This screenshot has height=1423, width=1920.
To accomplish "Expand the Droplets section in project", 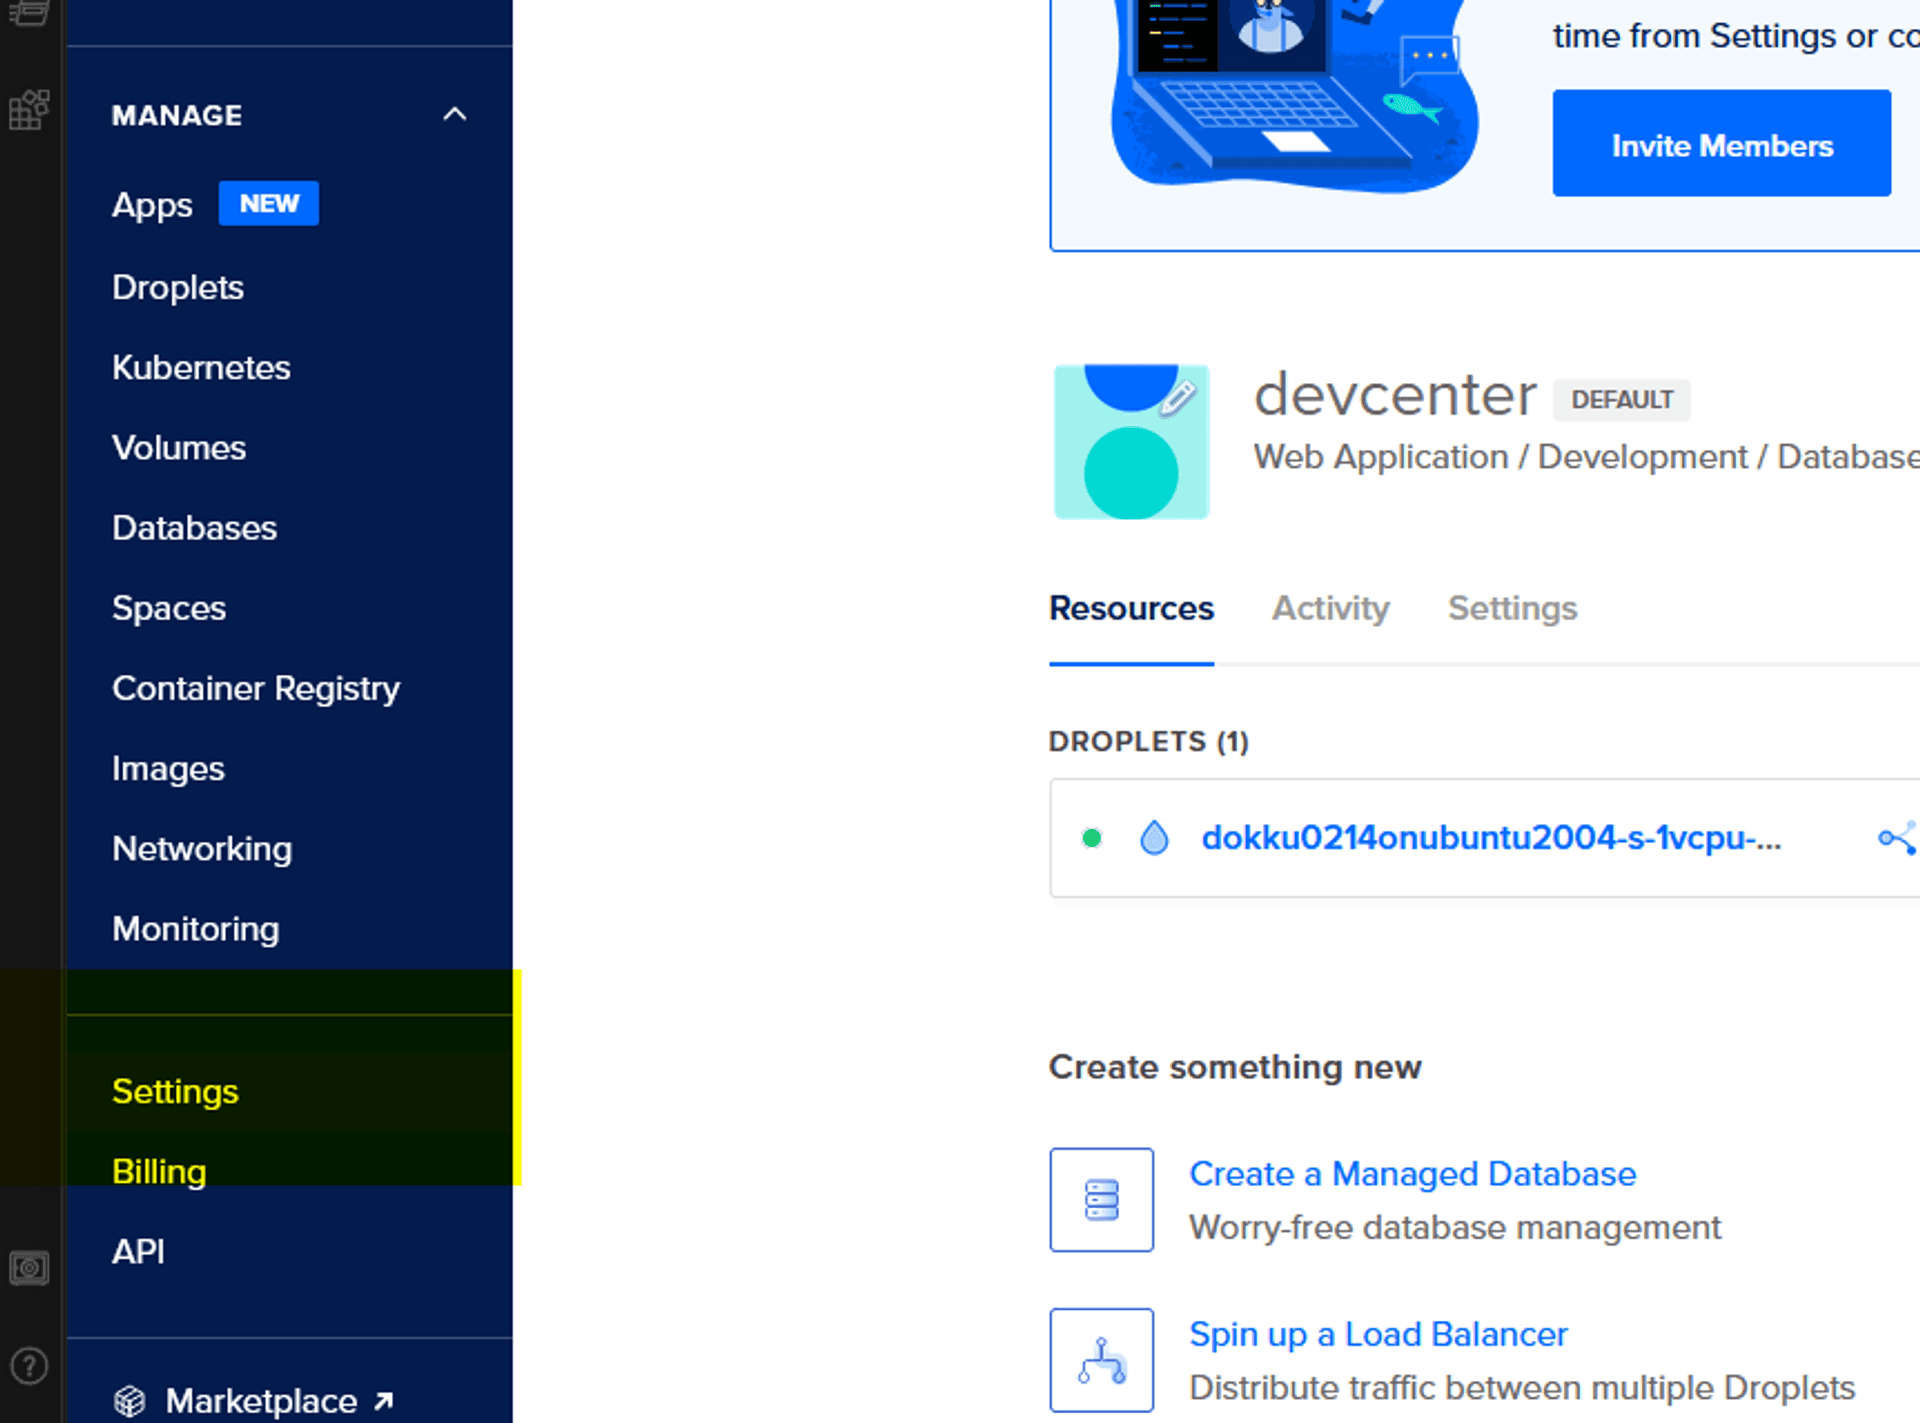I will tap(1148, 741).
